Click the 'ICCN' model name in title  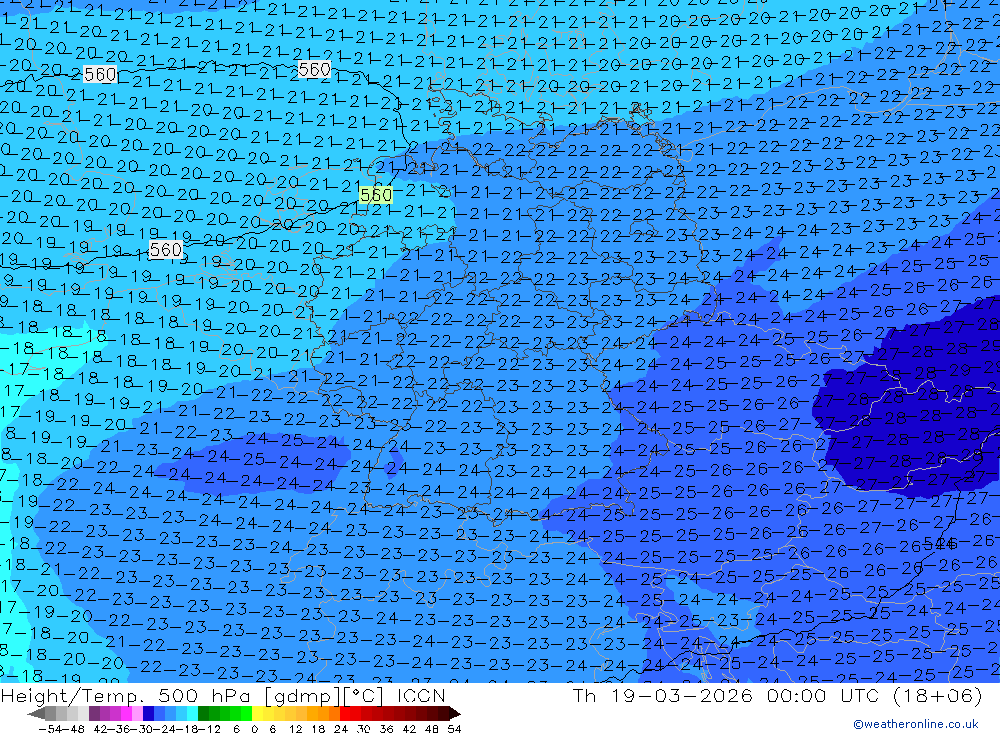point(421,695)
